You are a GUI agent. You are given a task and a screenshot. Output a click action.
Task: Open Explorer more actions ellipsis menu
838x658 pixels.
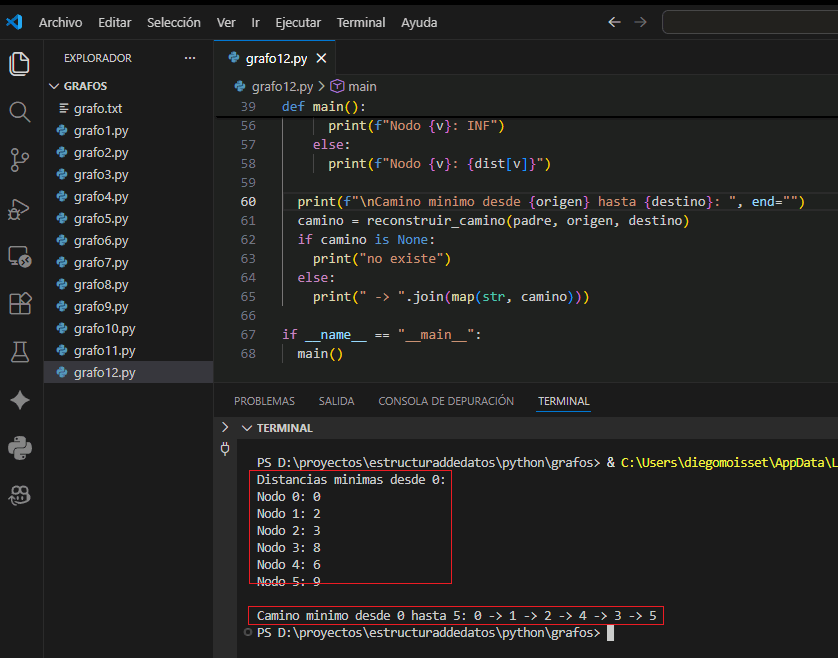[x=190, y=58]
